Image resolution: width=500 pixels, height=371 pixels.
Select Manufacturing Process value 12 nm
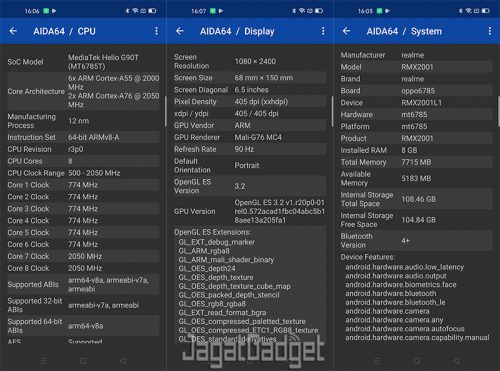tap(78, 121)
